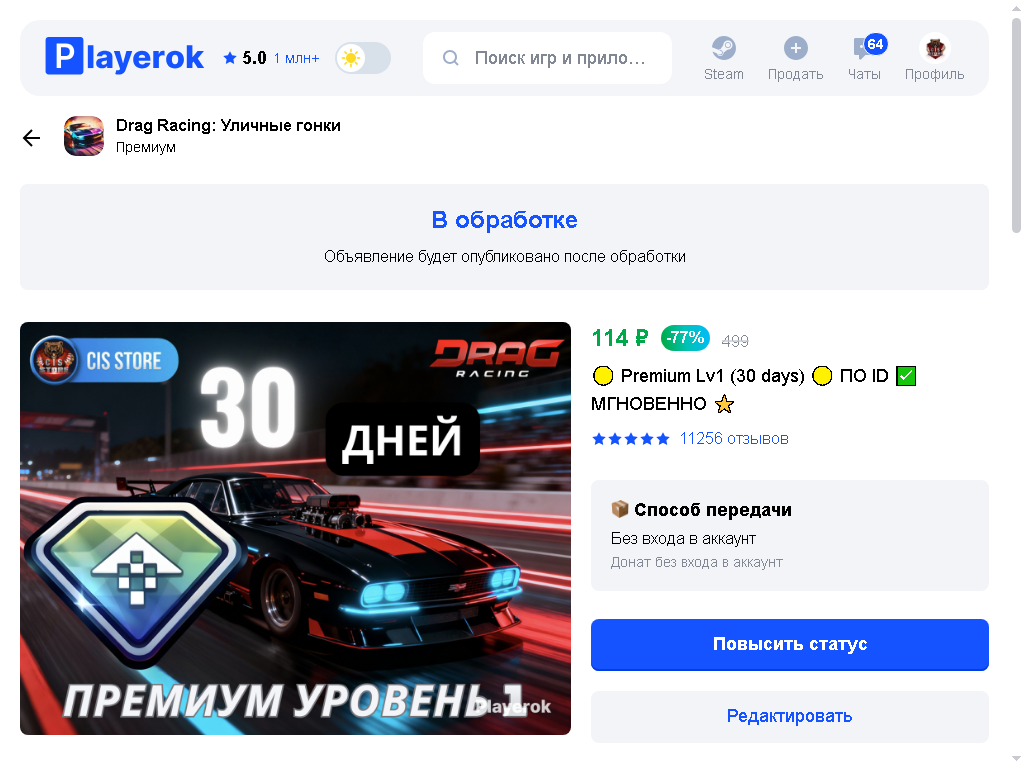Go back using the left arrow
1024x768 pixels.
click(x=31, y=138)
